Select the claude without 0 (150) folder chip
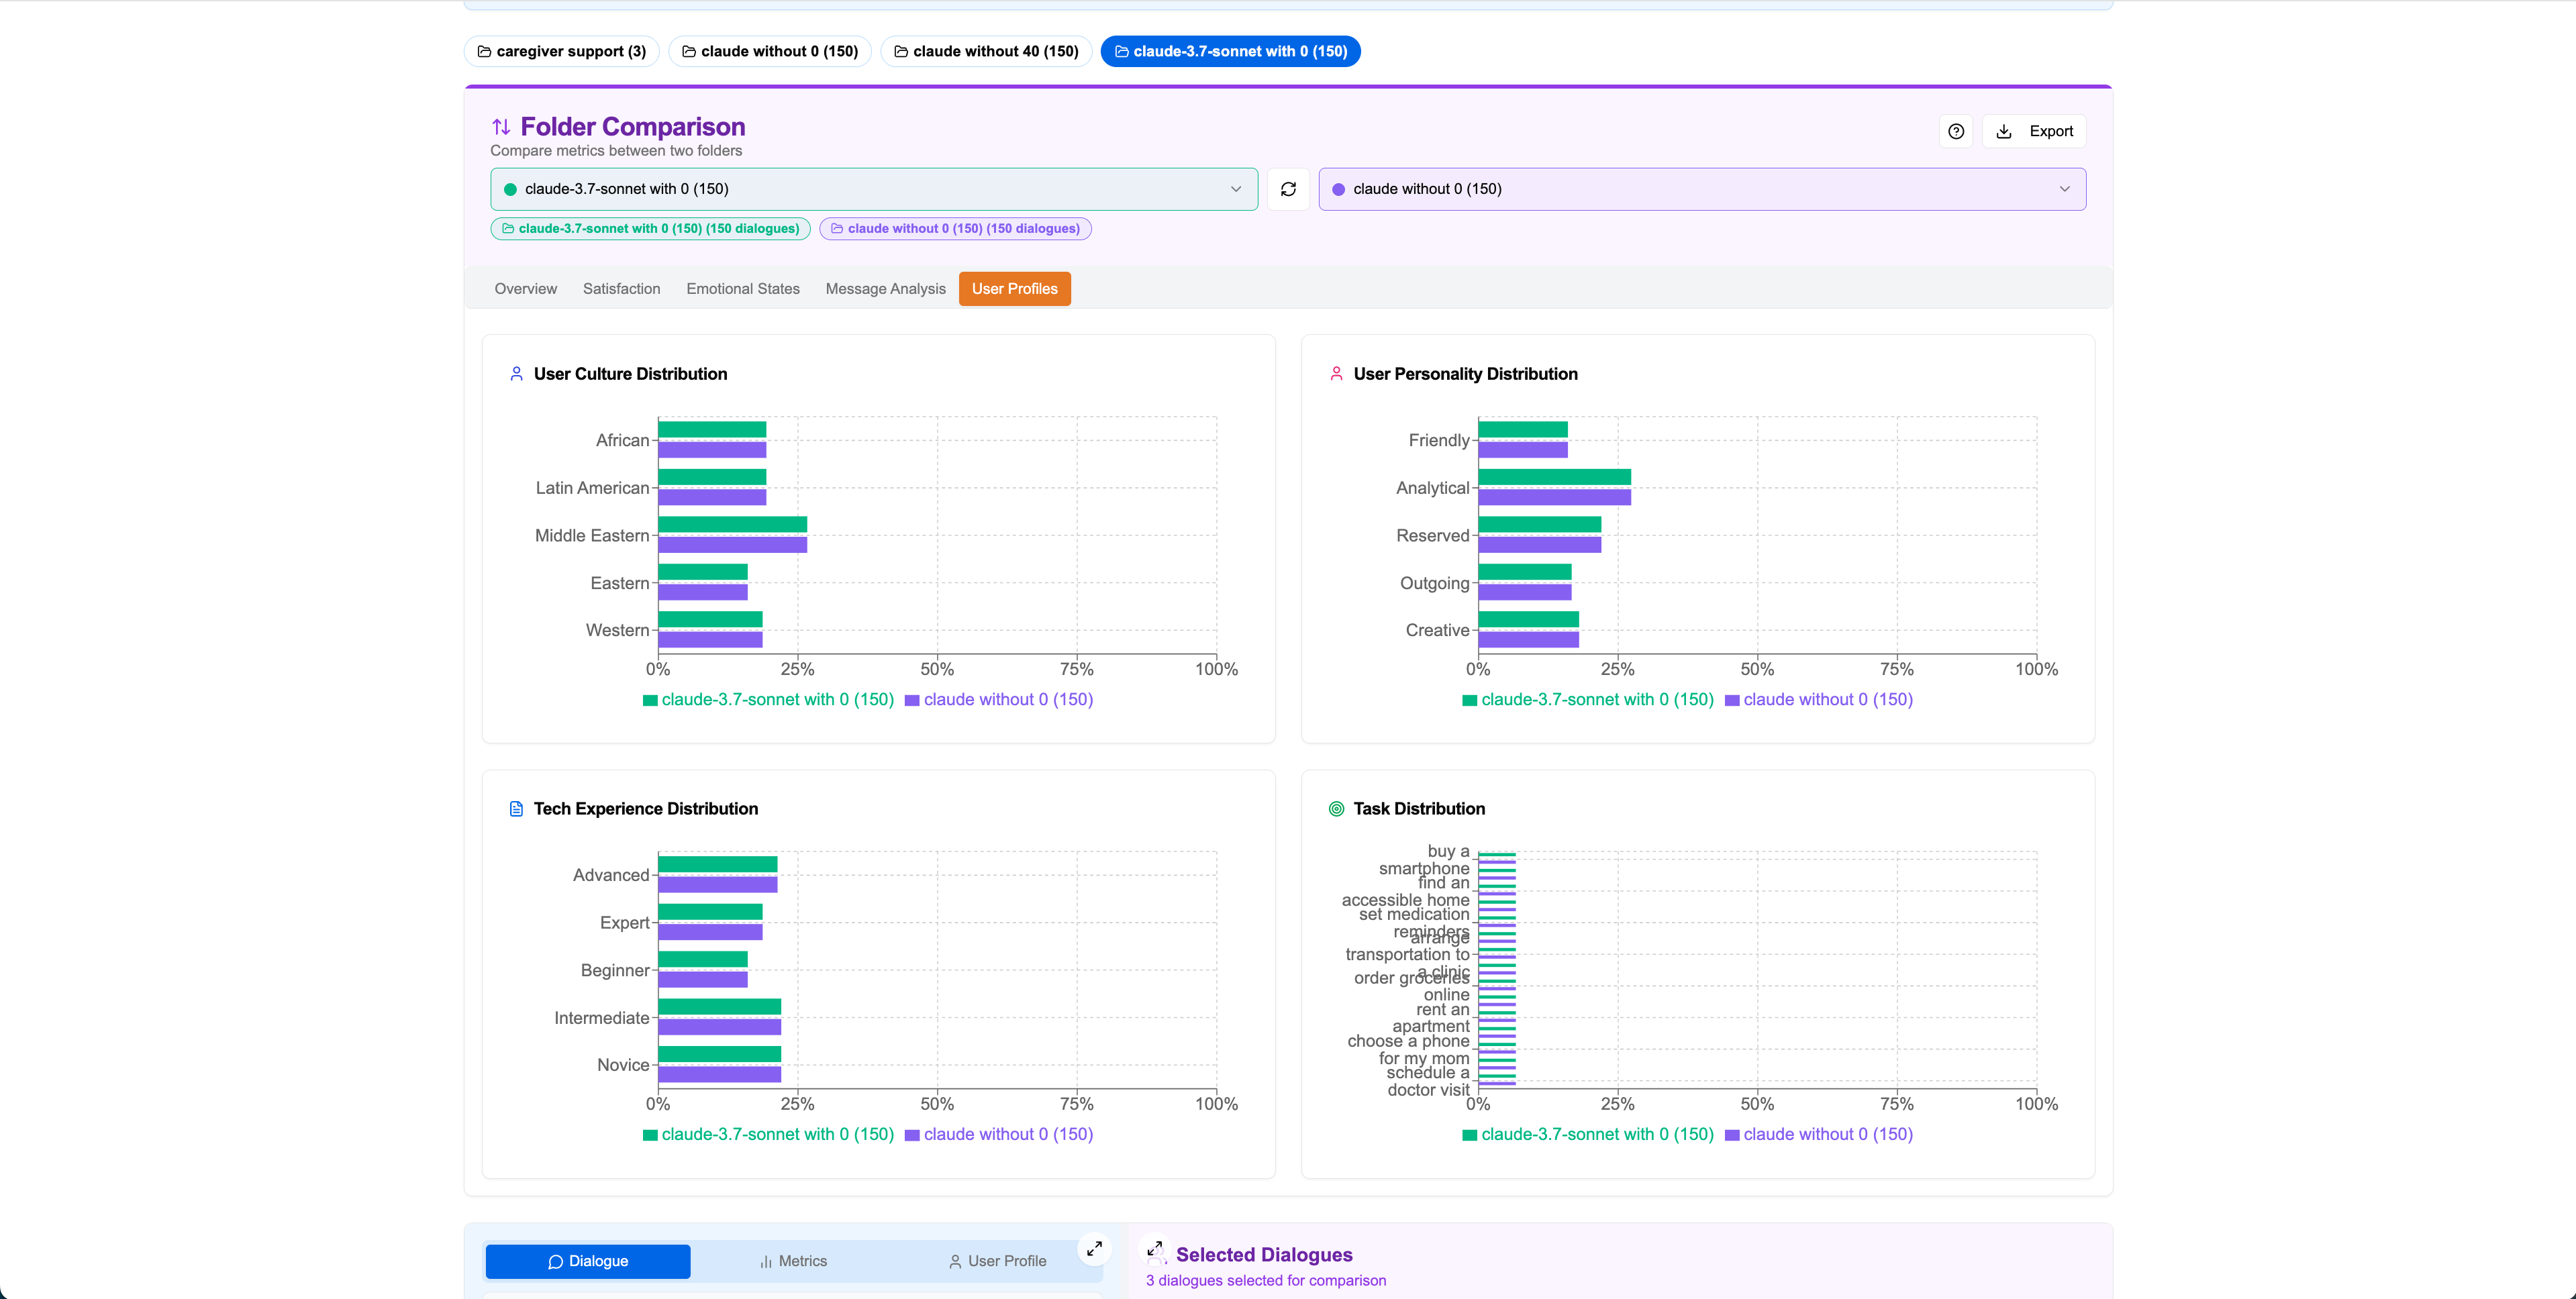 [770, 51]
